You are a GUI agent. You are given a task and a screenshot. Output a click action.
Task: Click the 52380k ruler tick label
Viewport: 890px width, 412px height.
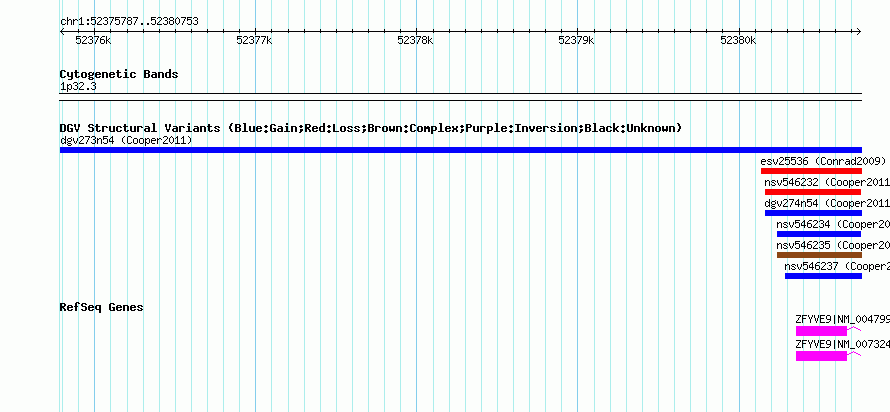(738, 40)
